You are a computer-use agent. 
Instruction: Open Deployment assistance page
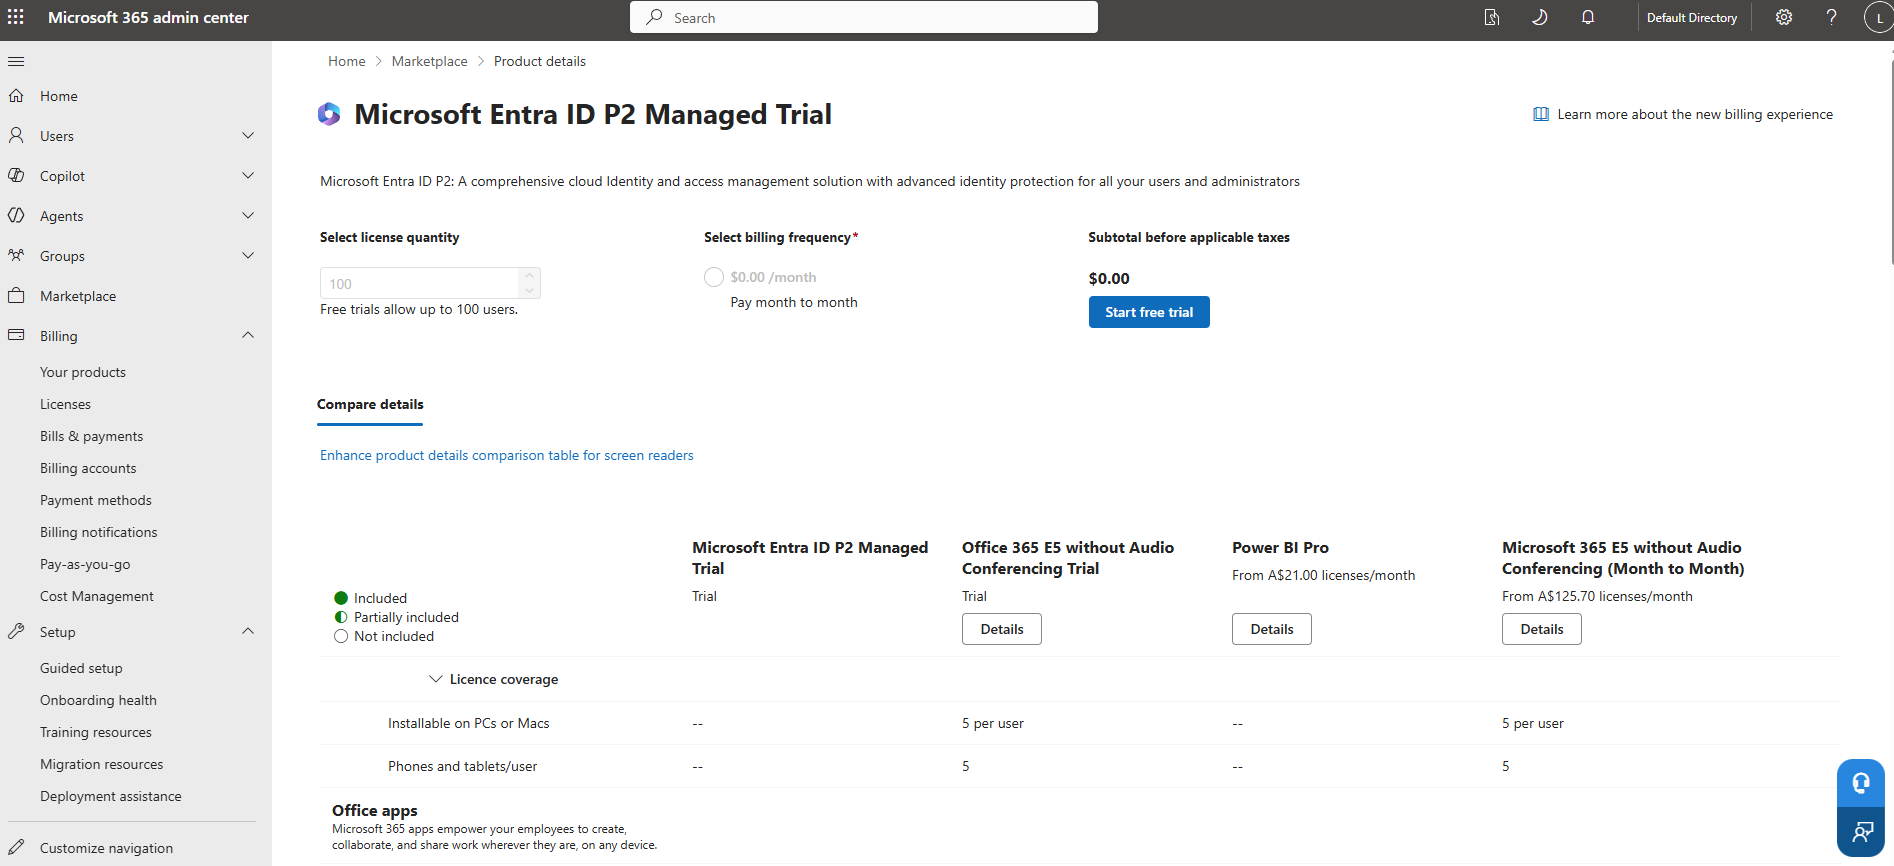tap(111, 796)
